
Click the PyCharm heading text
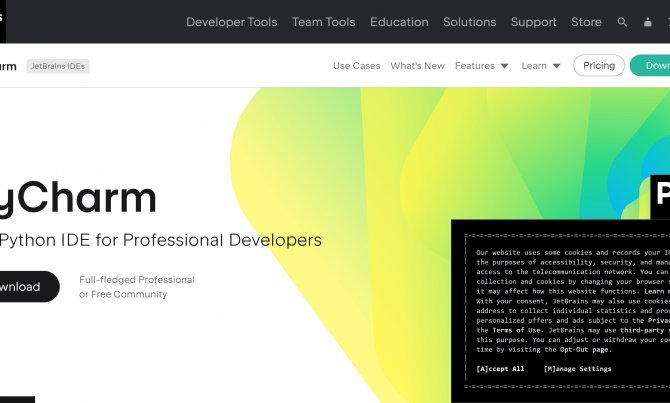[x=78, y=197]
